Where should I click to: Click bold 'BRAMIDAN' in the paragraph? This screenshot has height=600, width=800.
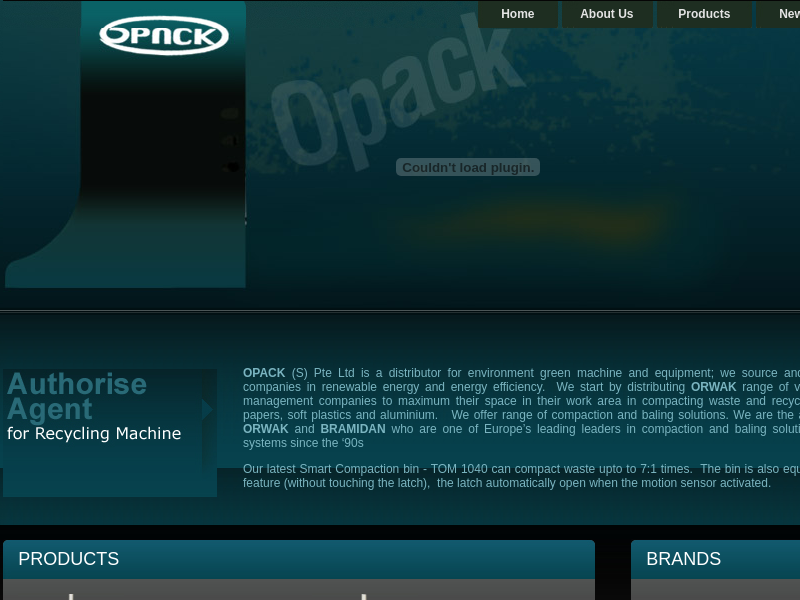(x=353, y=429)
